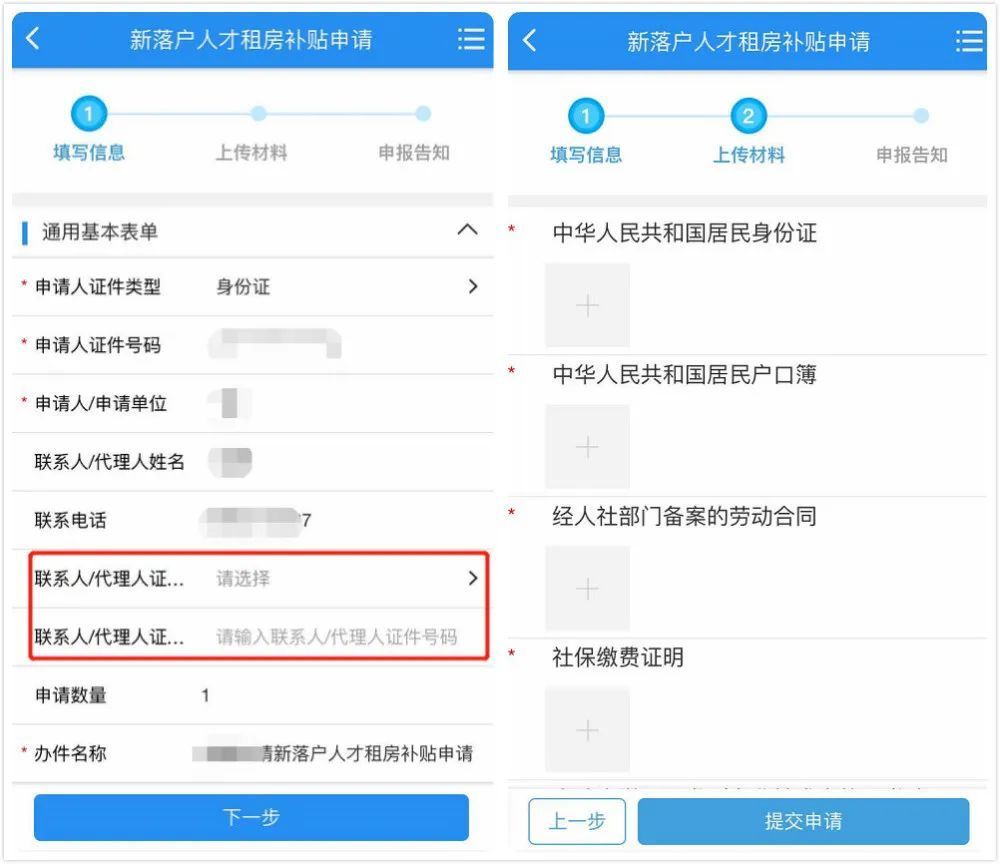1000x864 pixels.
Task: Add photo for 劳动合同 upload box
Action: 587,588
